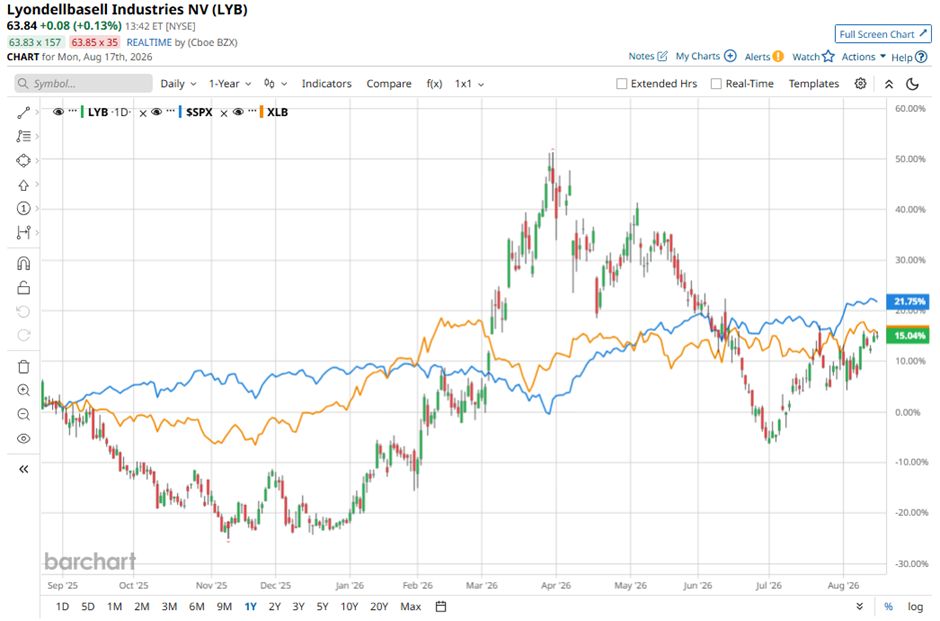Collapse the chart header with double caret
The width and height of the screenshot is (940, 621).
tap(889, 85)
